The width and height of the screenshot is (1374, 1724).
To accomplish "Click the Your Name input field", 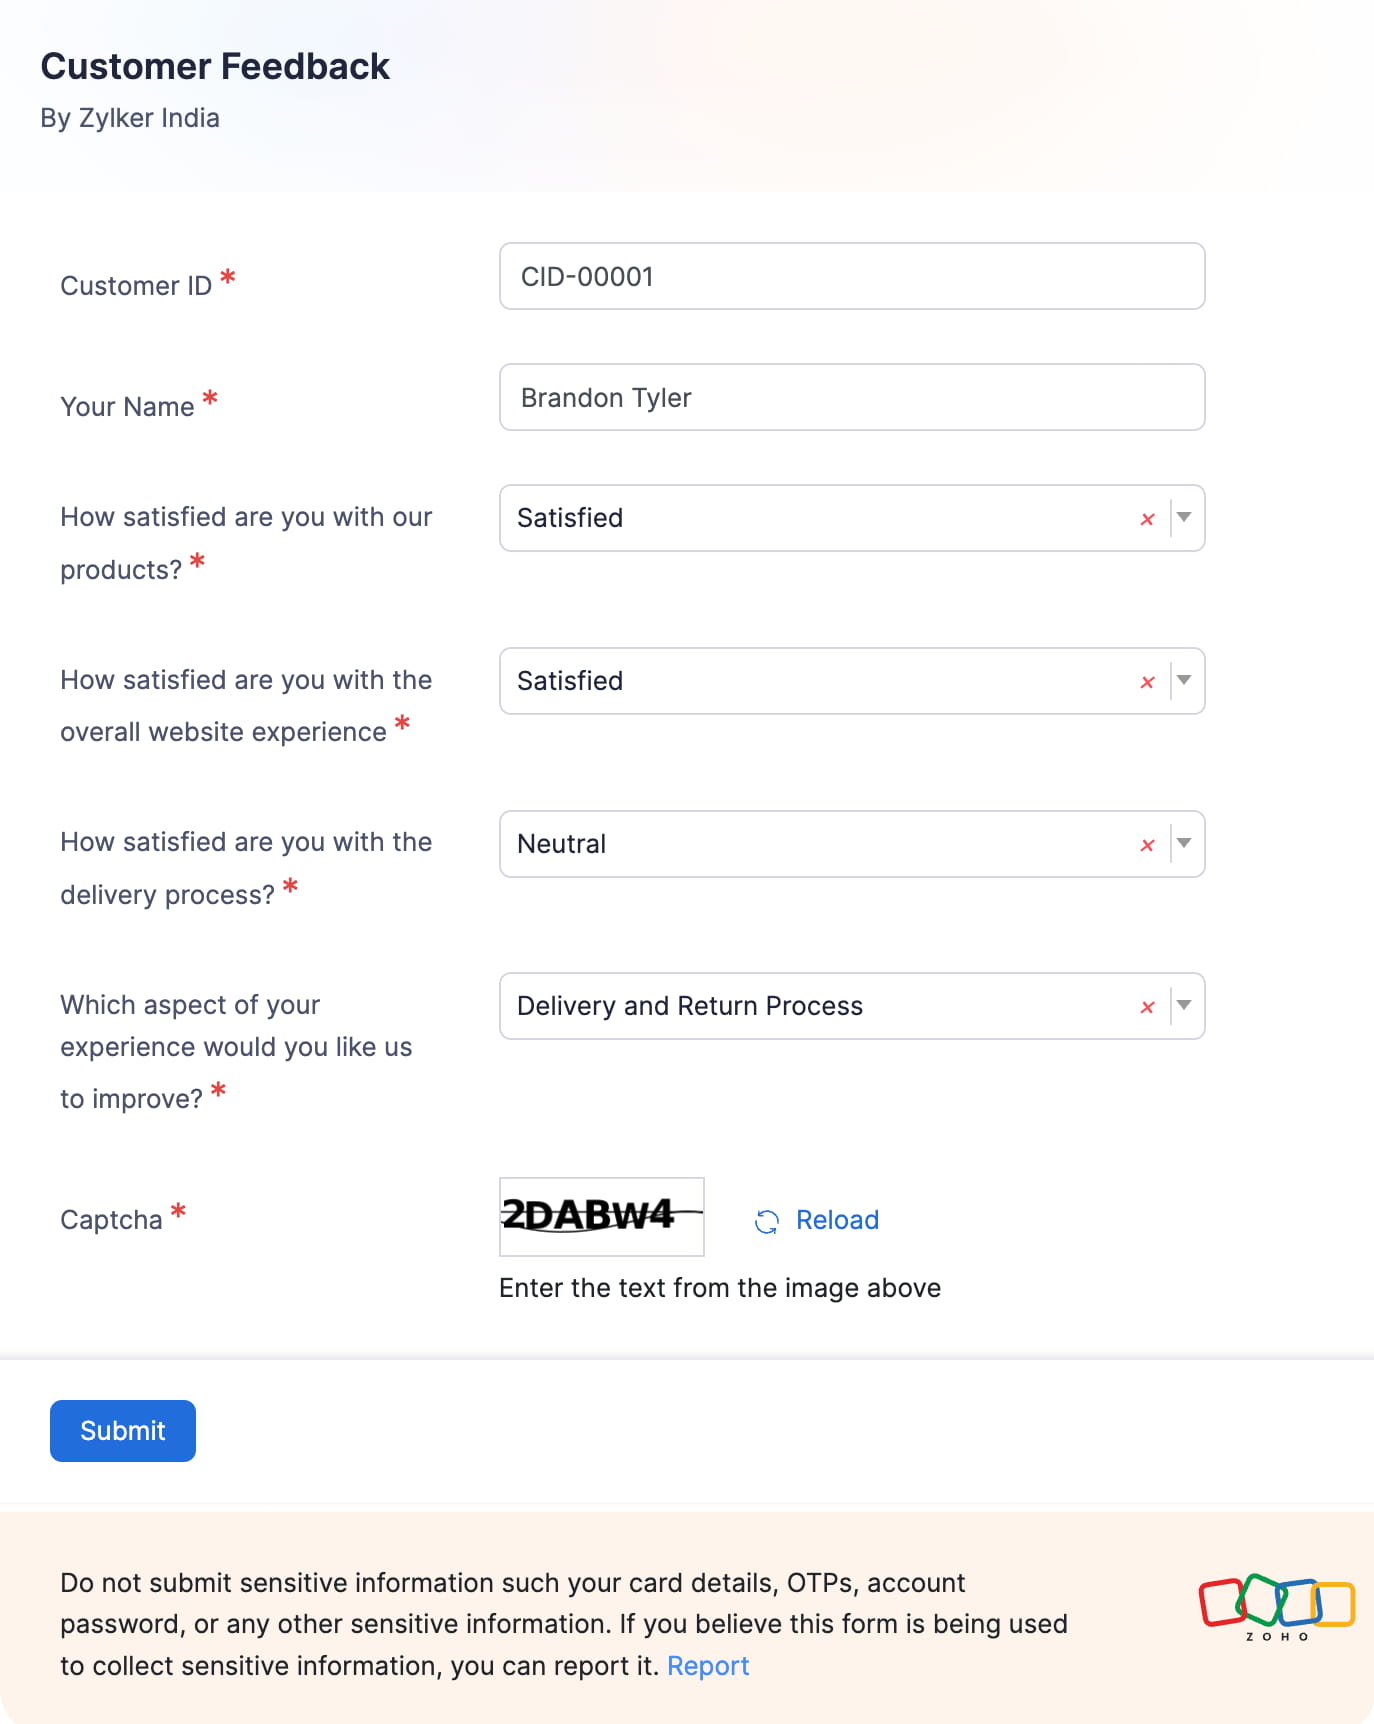I will pyautogui.click(x=851, y=397).
